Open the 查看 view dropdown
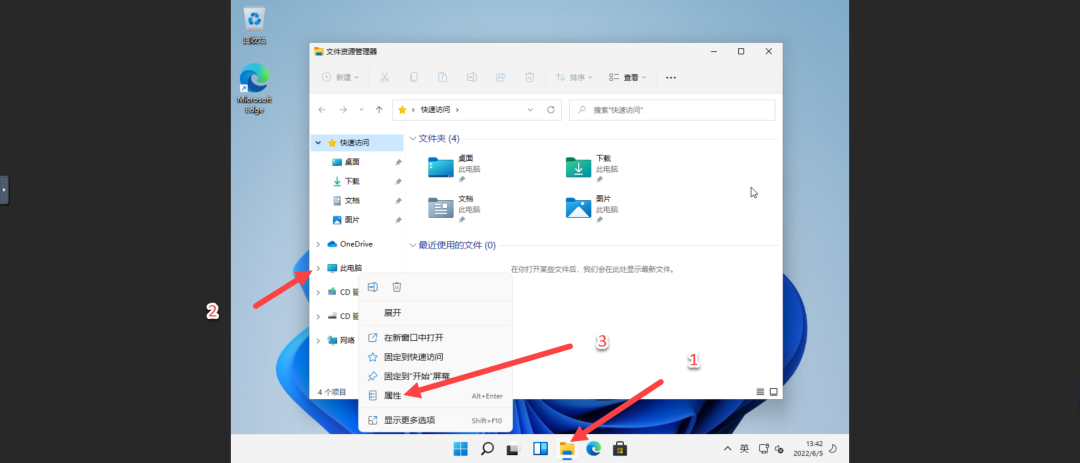 tap(627, 77)
